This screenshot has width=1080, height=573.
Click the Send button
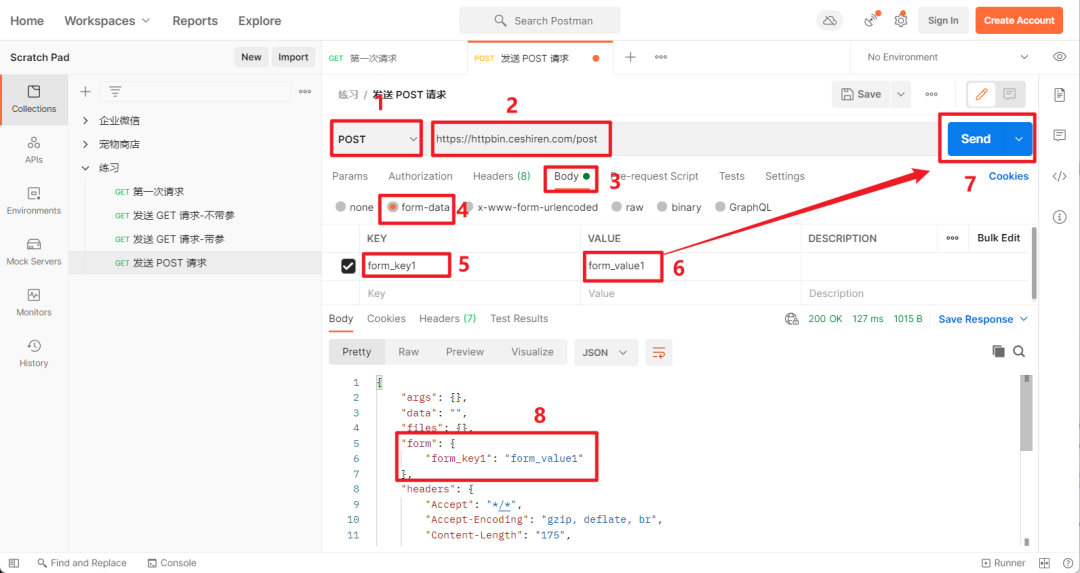(977, 139)
